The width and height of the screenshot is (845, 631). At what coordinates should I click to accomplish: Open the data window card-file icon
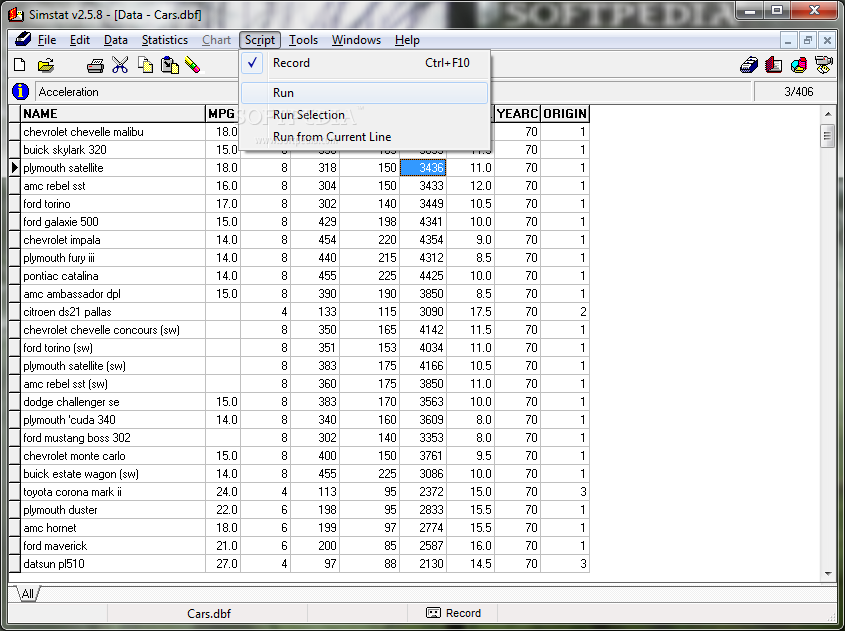(749, 65)
